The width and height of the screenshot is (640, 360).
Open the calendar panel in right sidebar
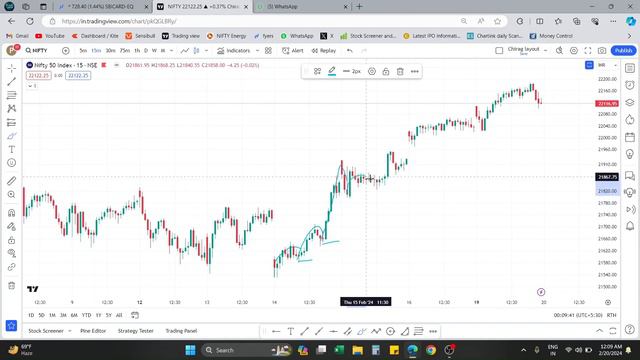630,137
